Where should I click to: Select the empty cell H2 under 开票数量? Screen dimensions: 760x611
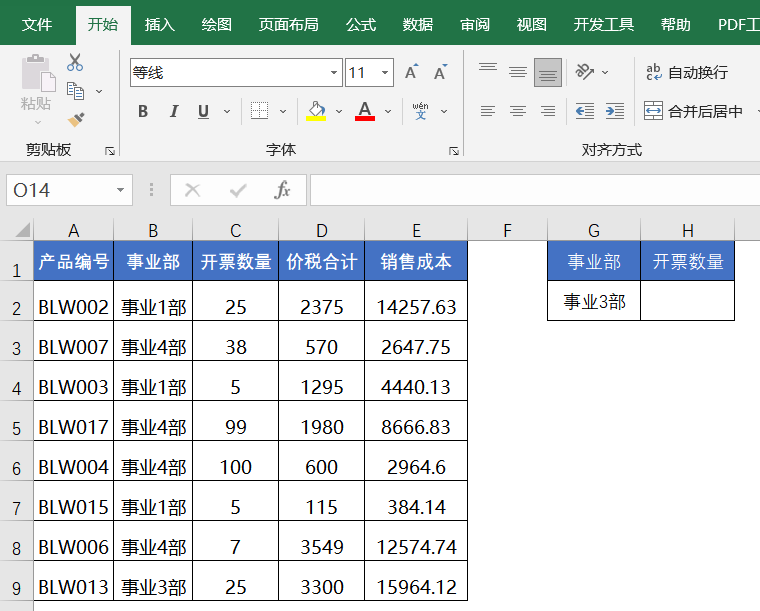[x=687, y=301]
